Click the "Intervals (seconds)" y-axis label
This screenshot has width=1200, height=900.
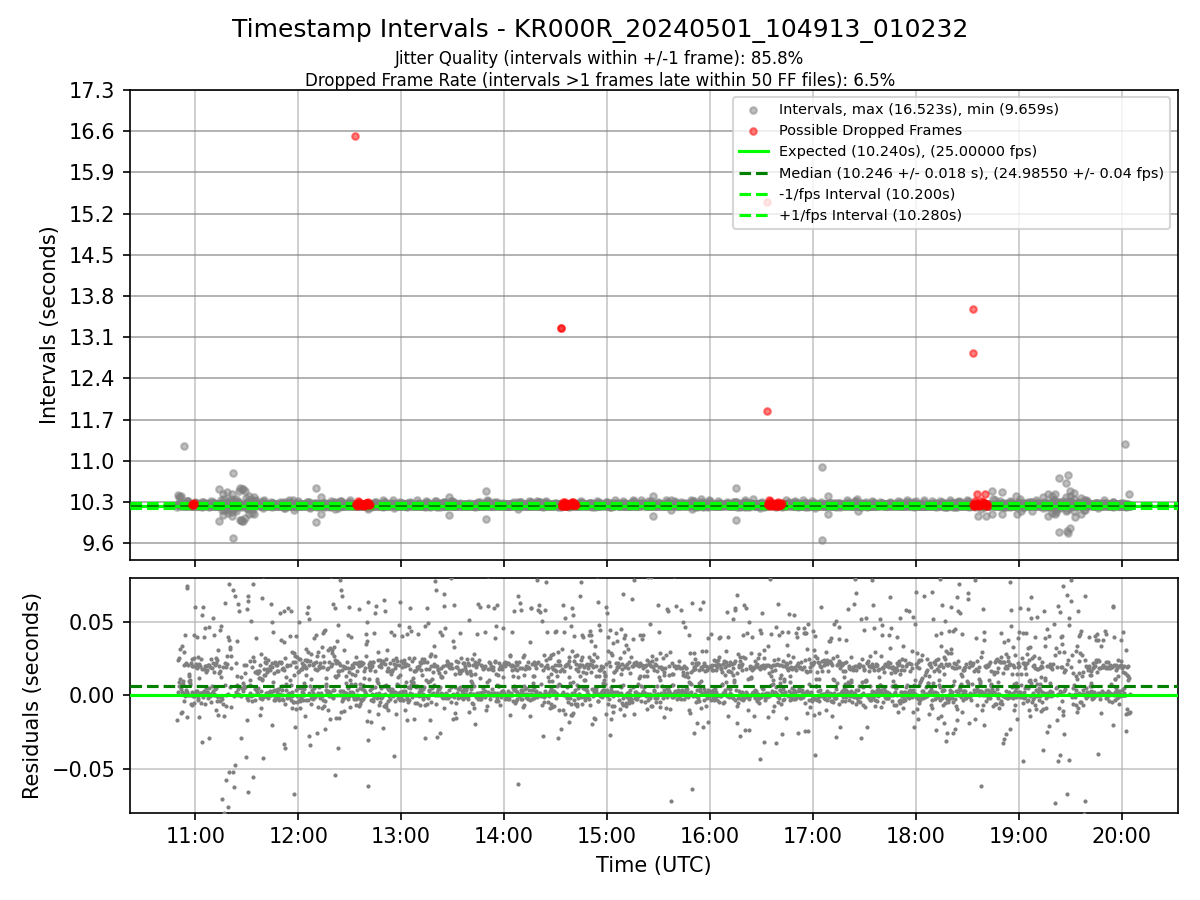pos(49,325)
